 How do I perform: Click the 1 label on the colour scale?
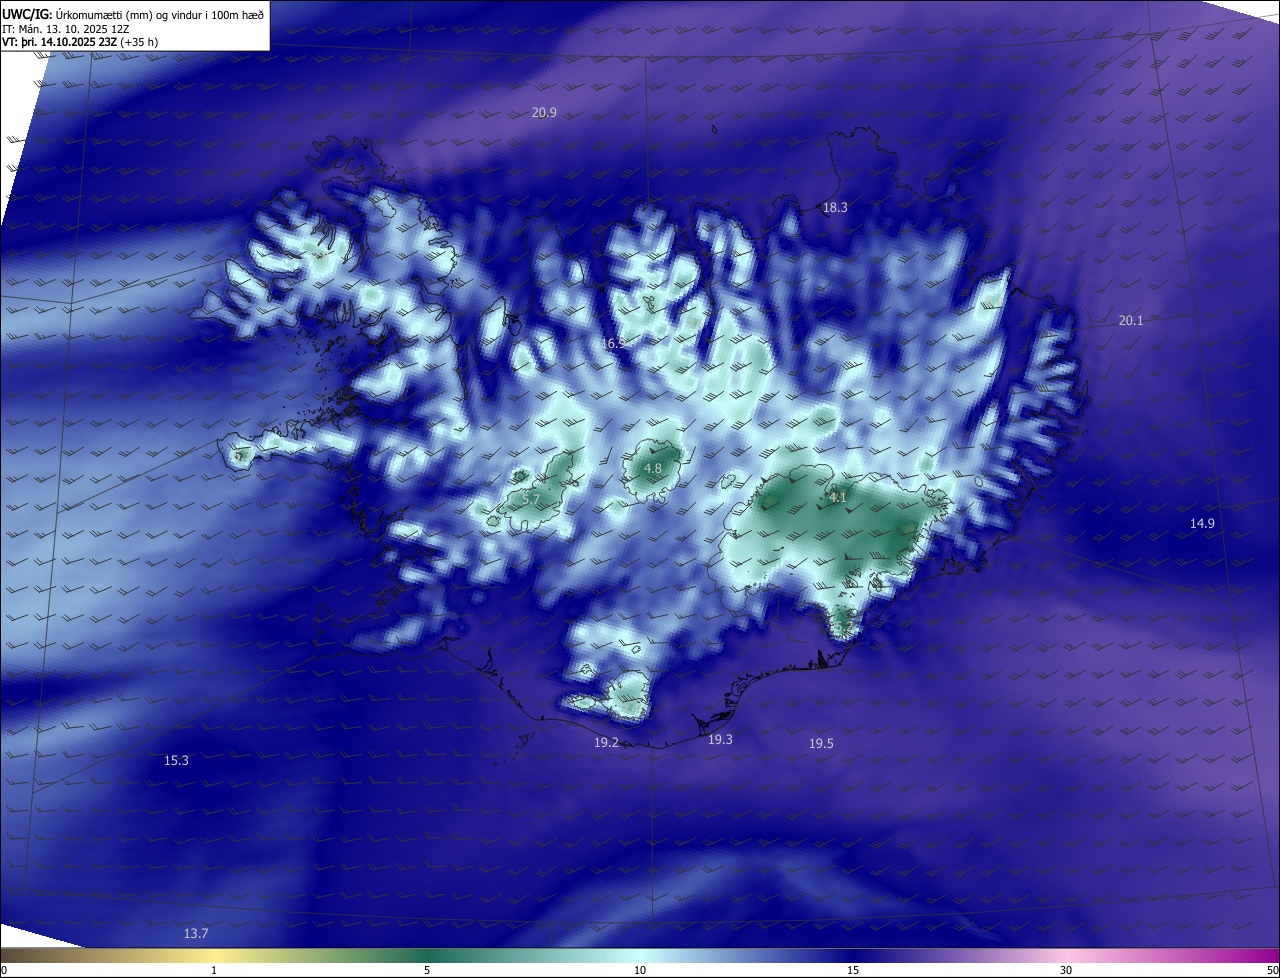pyautogui.click(x=214, y=970)
